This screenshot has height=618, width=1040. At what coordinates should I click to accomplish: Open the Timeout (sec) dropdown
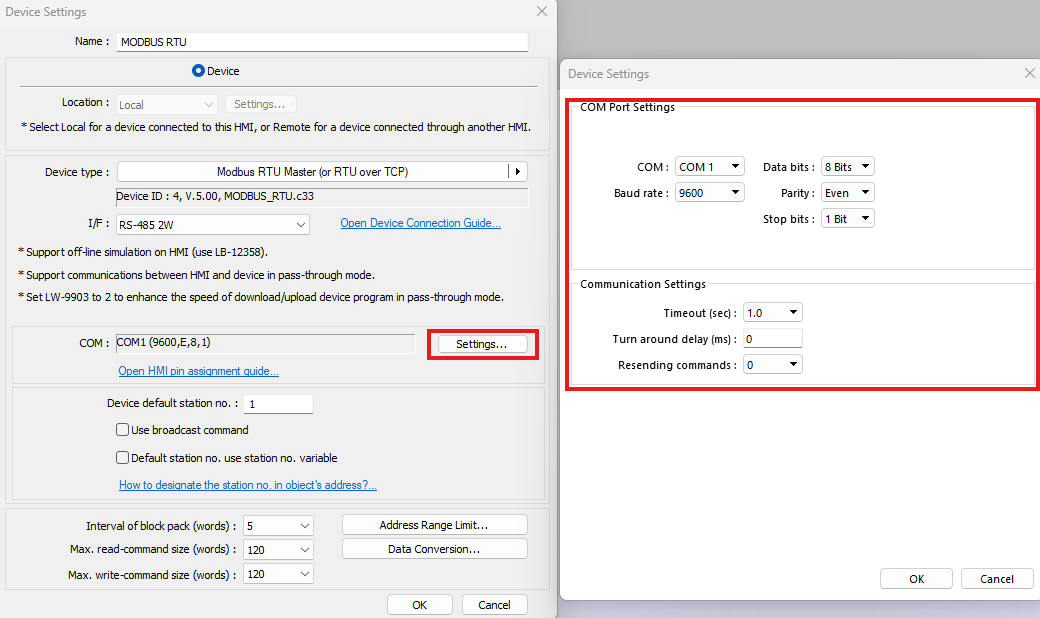tap(772, 313)
